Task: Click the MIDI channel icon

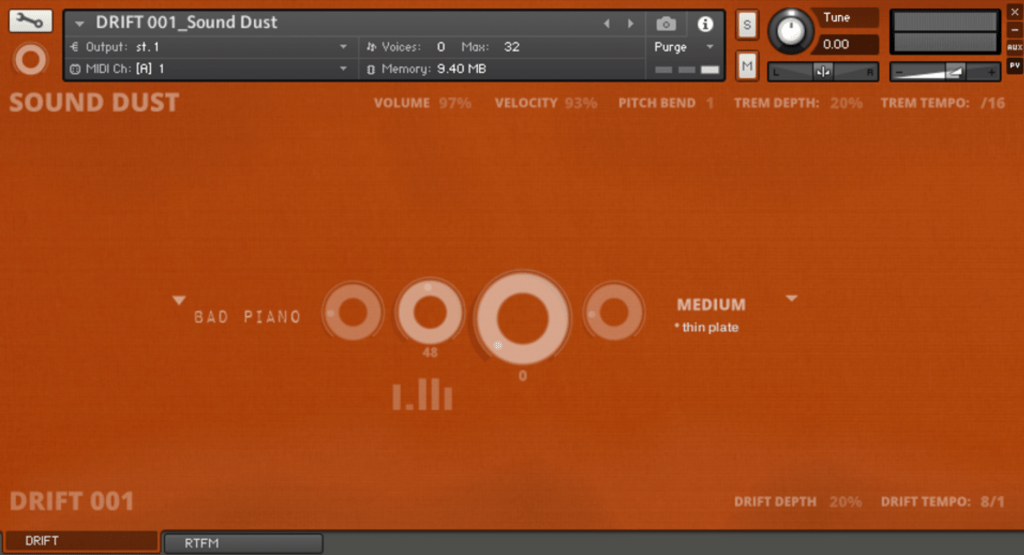Action: point(74,69)
